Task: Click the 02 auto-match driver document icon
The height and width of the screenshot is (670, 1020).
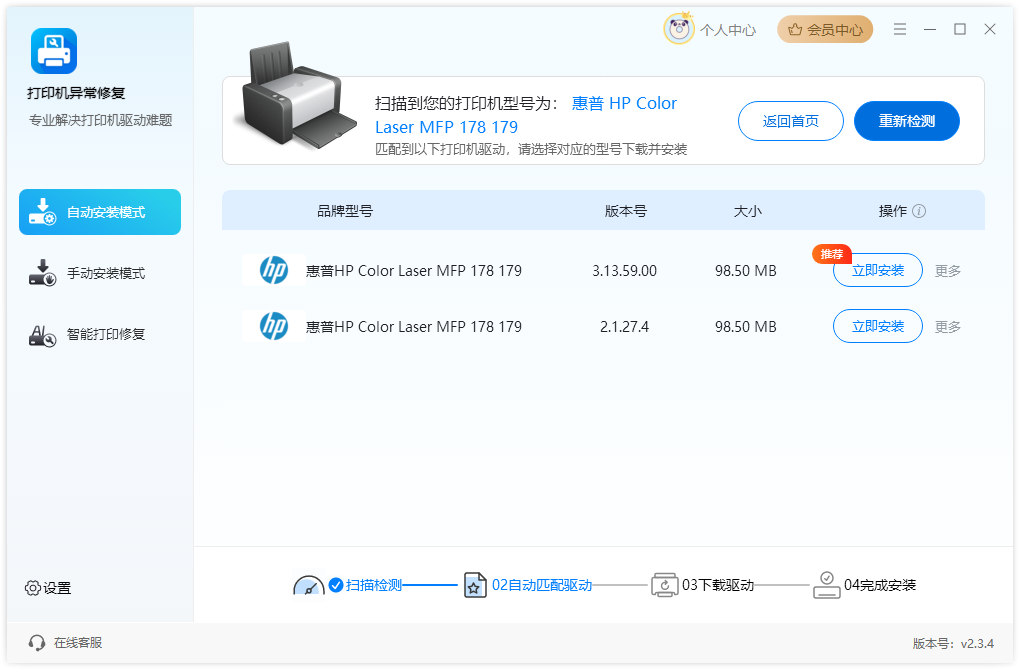Action: (x=475, y=585)
